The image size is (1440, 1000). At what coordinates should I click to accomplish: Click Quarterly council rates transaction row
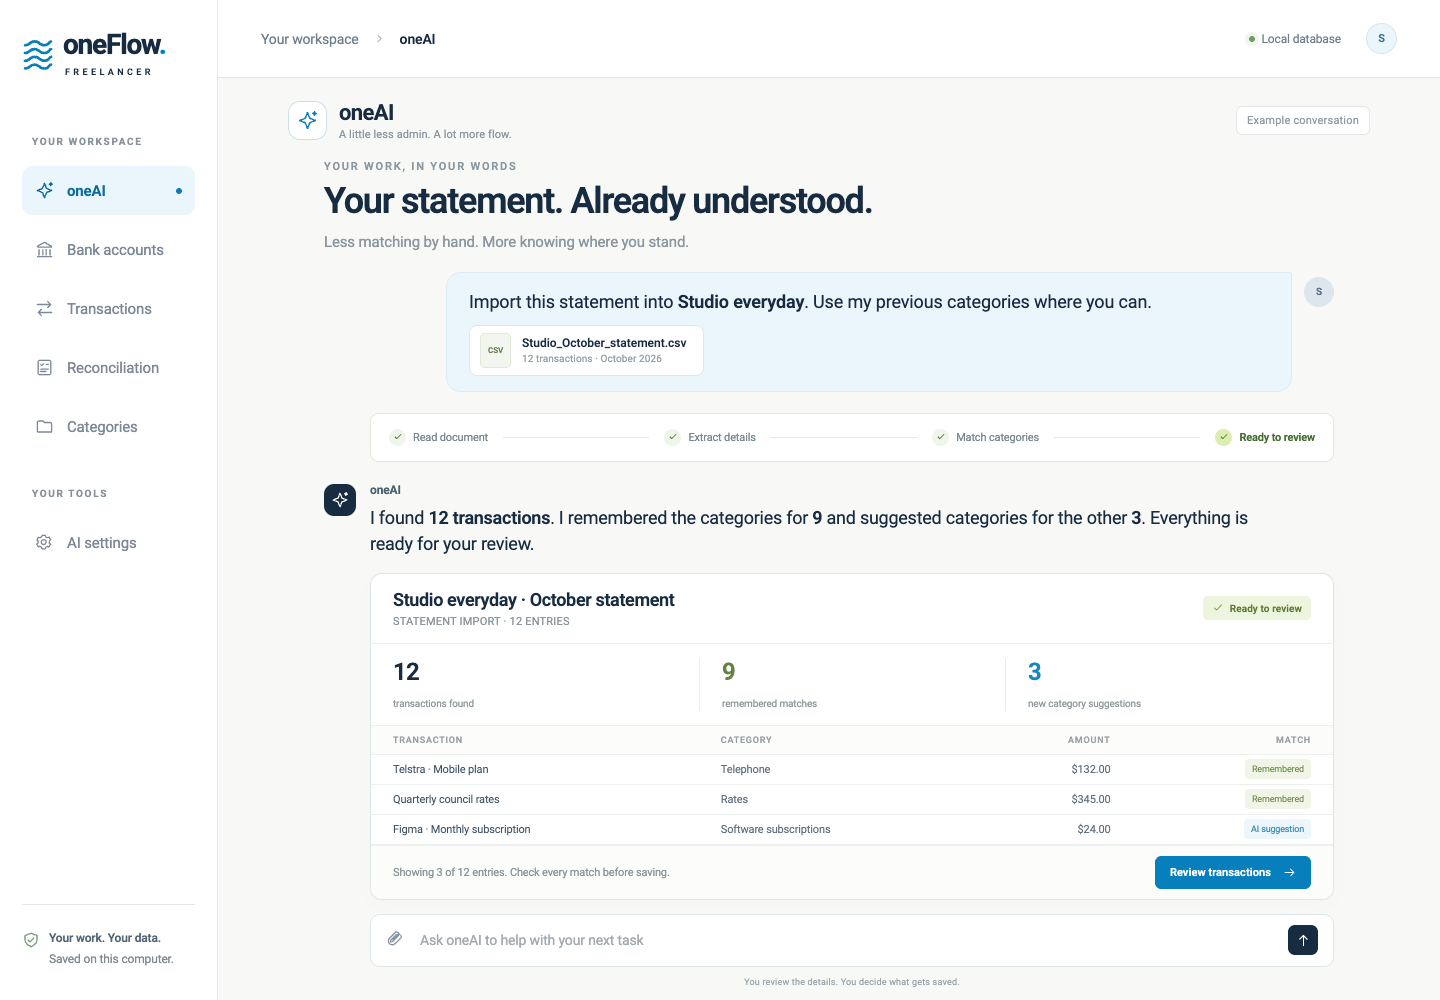[x=852, y=799]
